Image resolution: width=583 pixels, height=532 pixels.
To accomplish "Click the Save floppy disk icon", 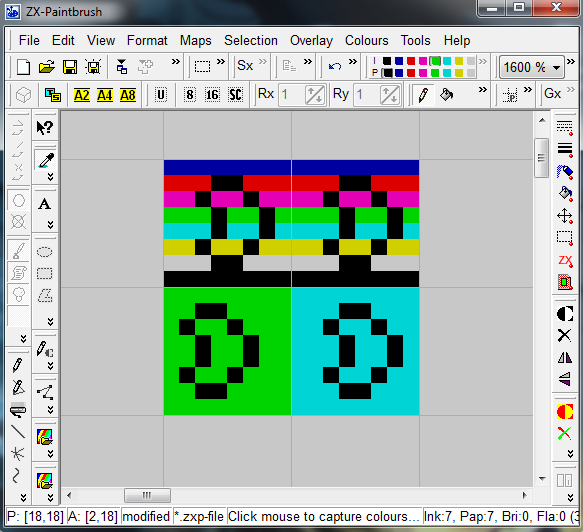I will (70, 67).
